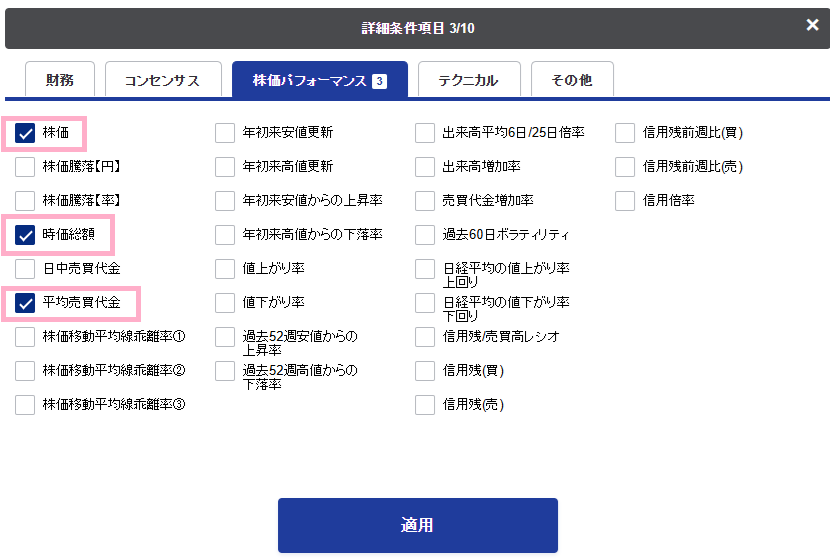Close the 詳細条件項目 dialog with X
830x559 pixels.
point(812,25)
